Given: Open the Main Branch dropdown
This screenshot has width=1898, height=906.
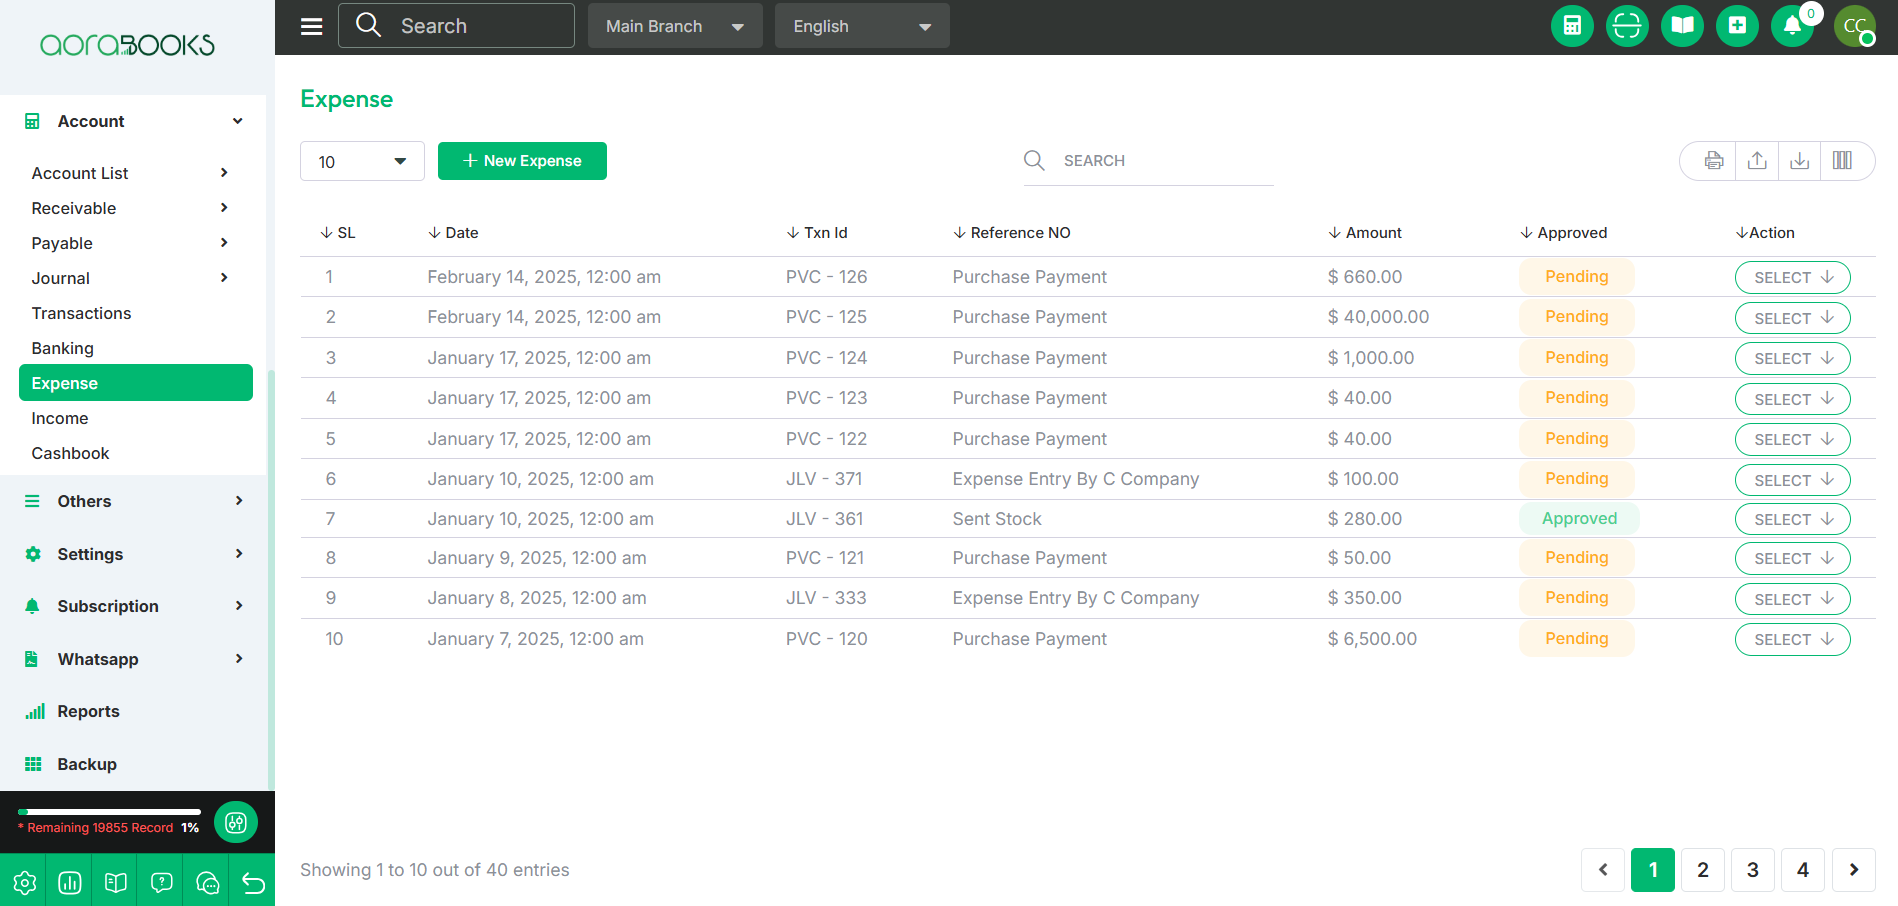Looking at the screenshot, I should (675, 26).
